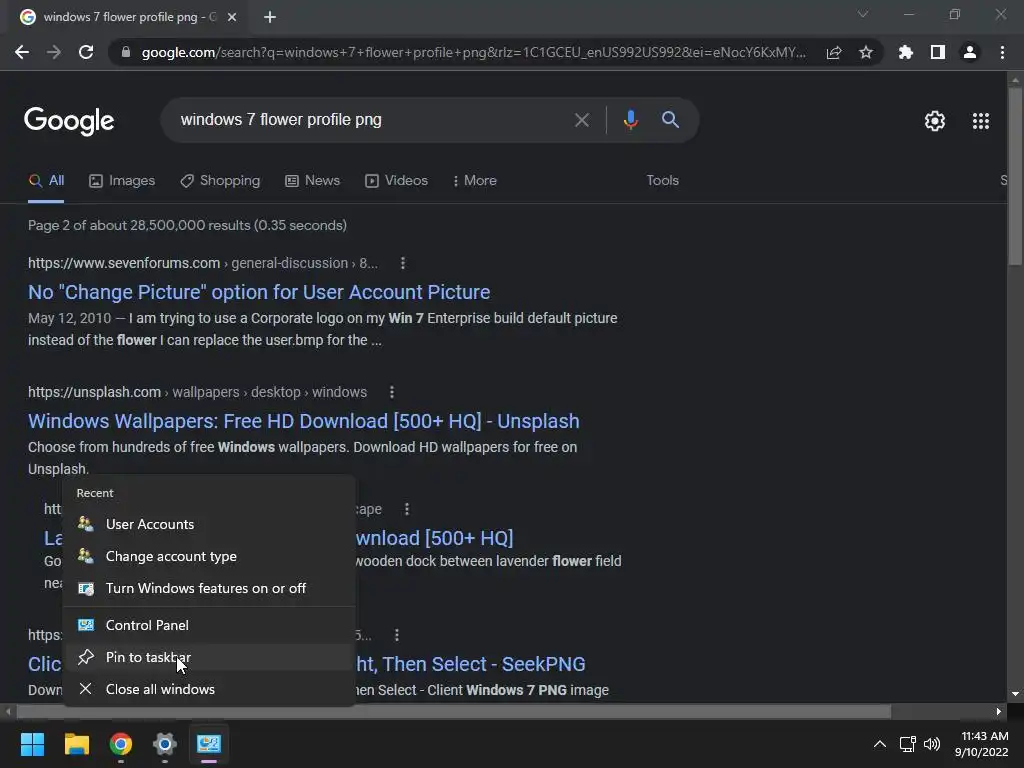Screen dimensions: 1024x768
Task: Switch to Images results
Action: (x=122, y=181)
